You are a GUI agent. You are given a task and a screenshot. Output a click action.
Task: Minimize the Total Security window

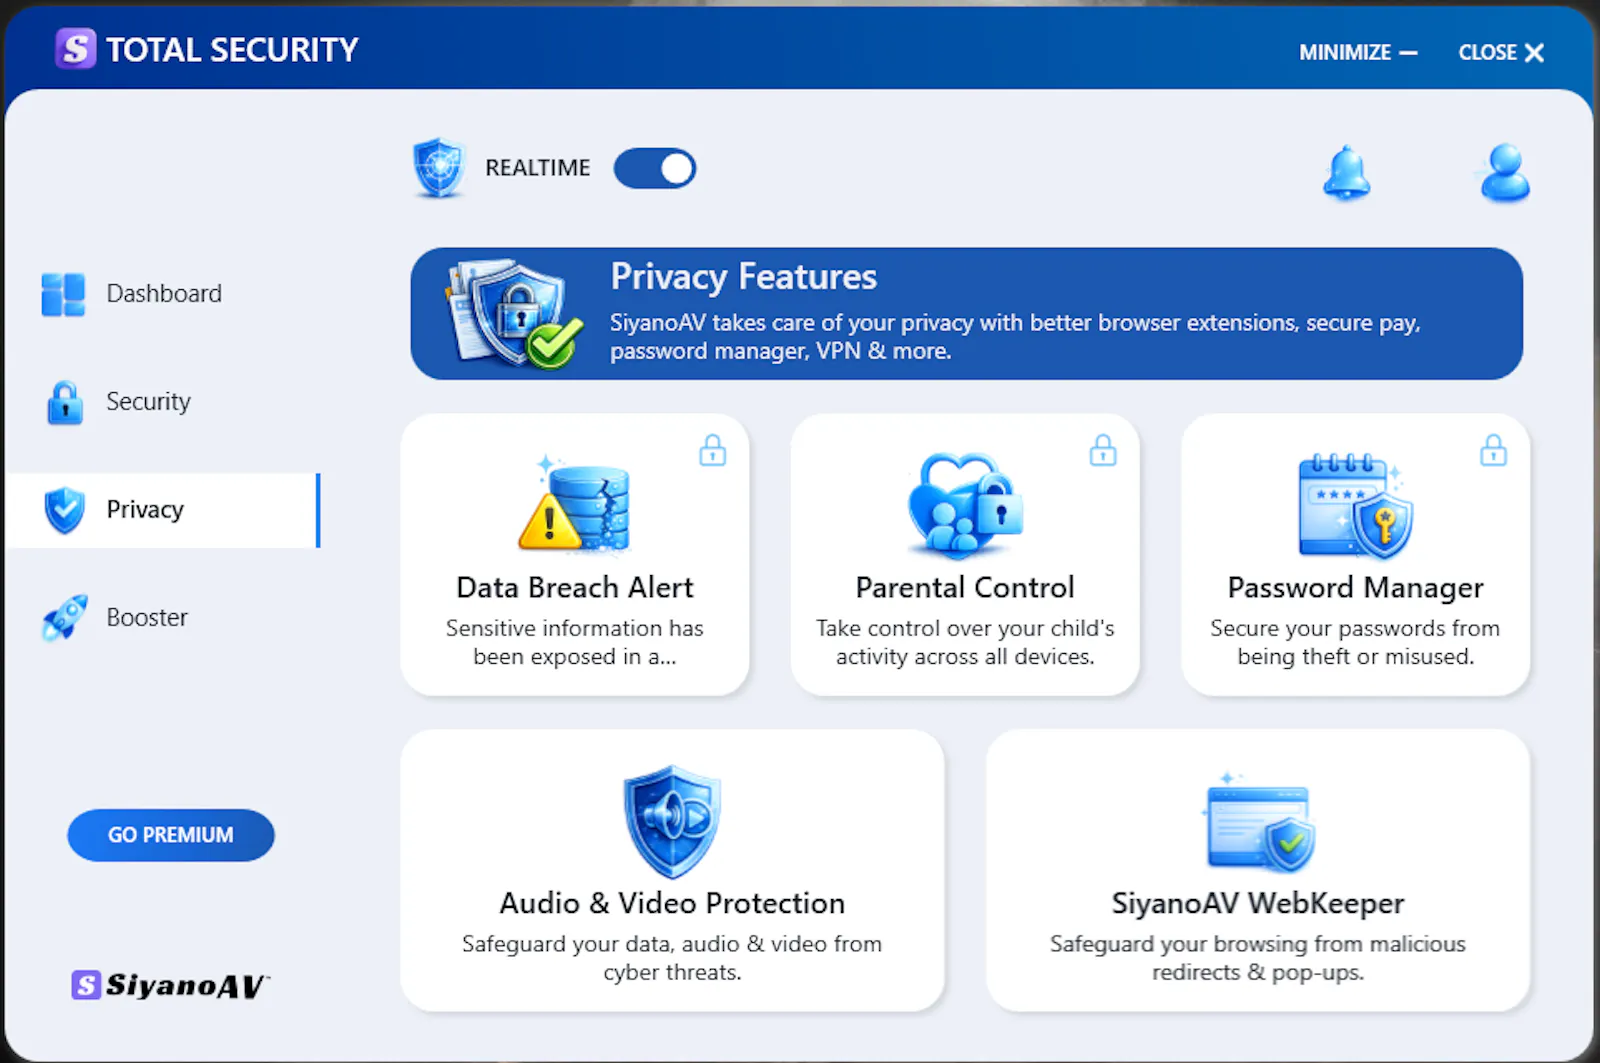[1358, 52]
